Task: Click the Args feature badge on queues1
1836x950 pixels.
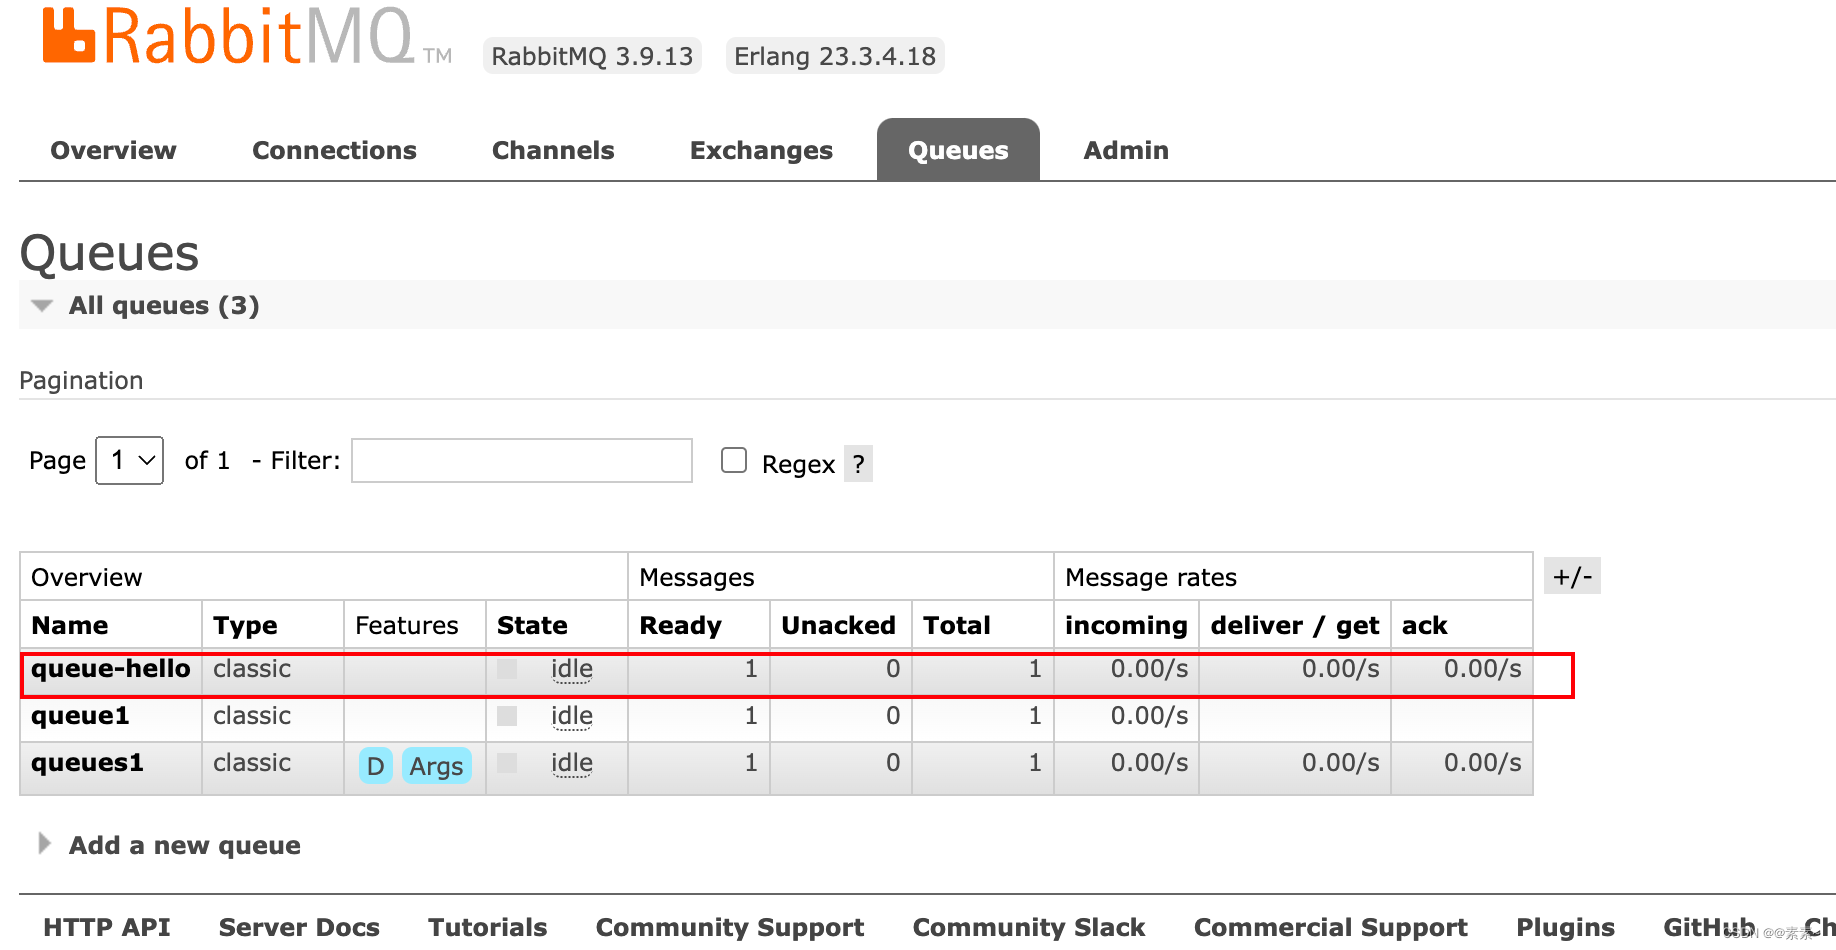Action: (x=436, y=766)
